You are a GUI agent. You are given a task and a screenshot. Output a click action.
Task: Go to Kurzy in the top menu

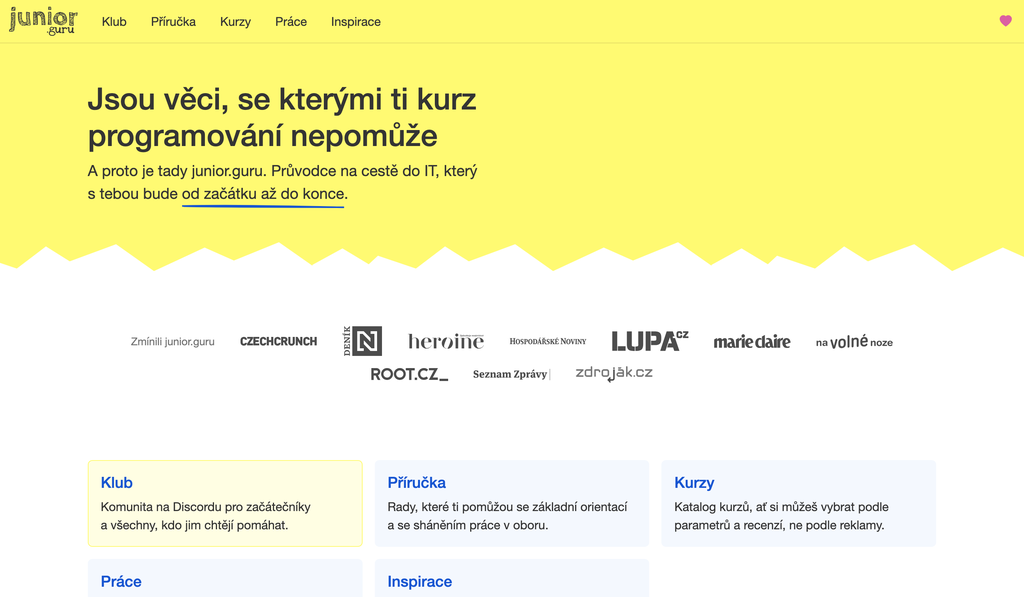235,22
